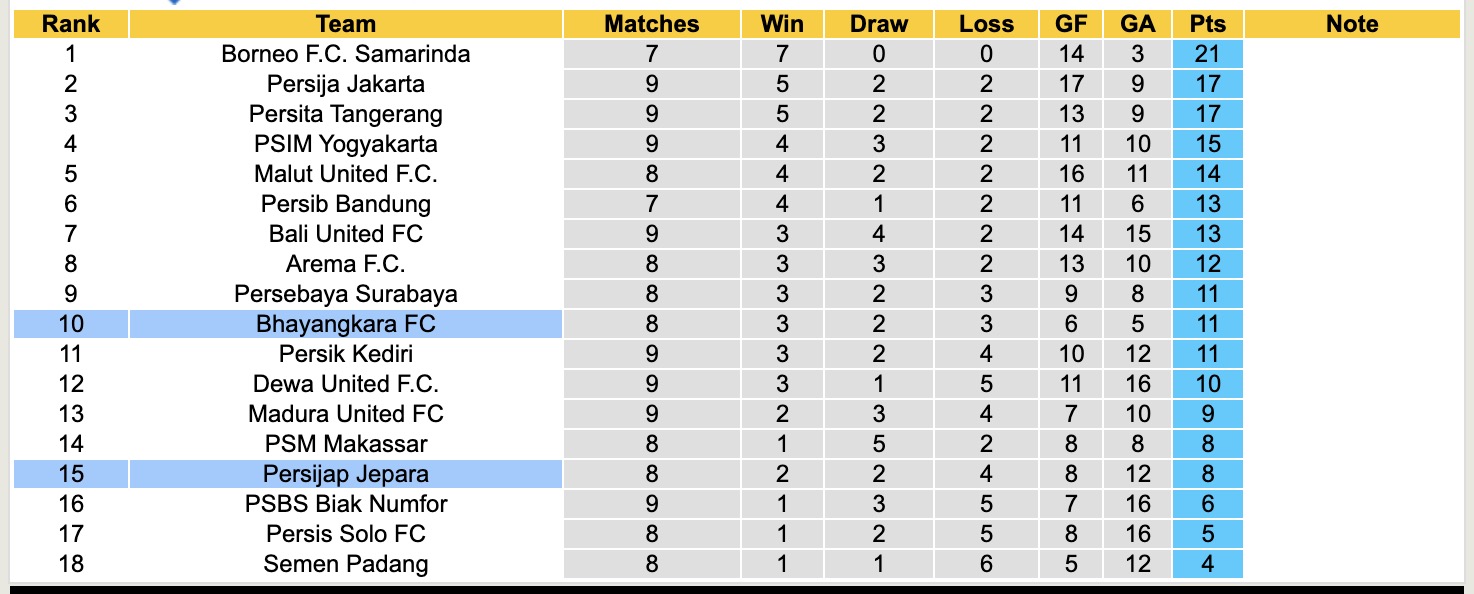Open the Persijap Jepara team entry
1474x594 pixels.
pyautogui.click(x=346, y=474)
